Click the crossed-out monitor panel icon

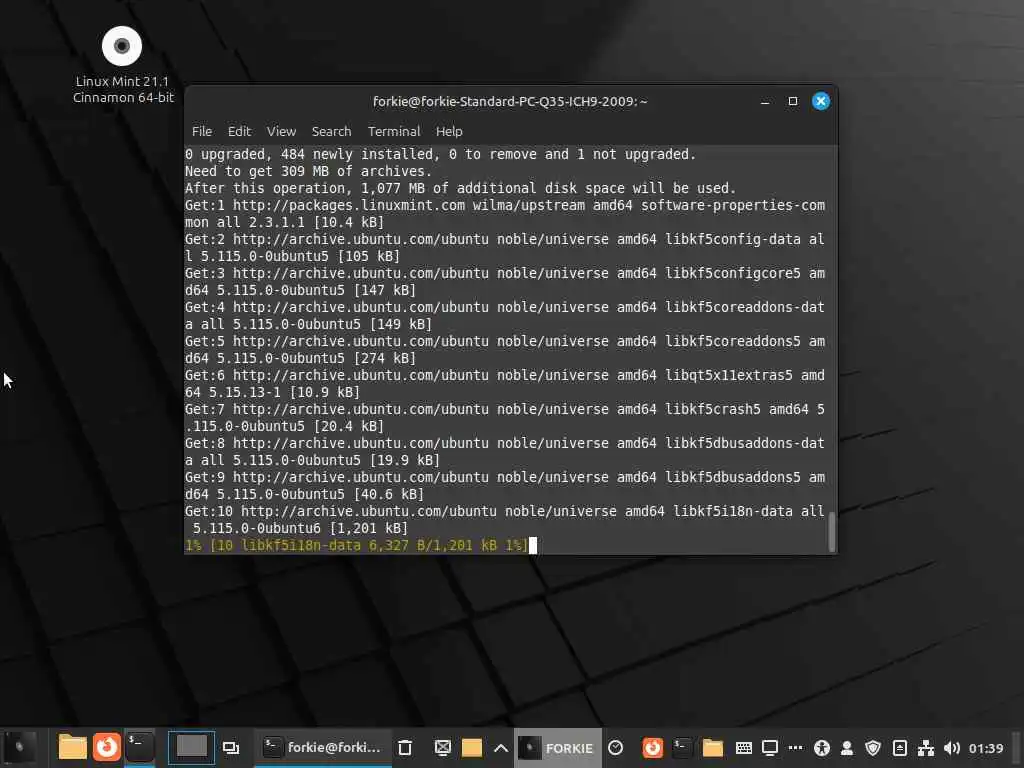pyautogui.click(x=443, y=748)
